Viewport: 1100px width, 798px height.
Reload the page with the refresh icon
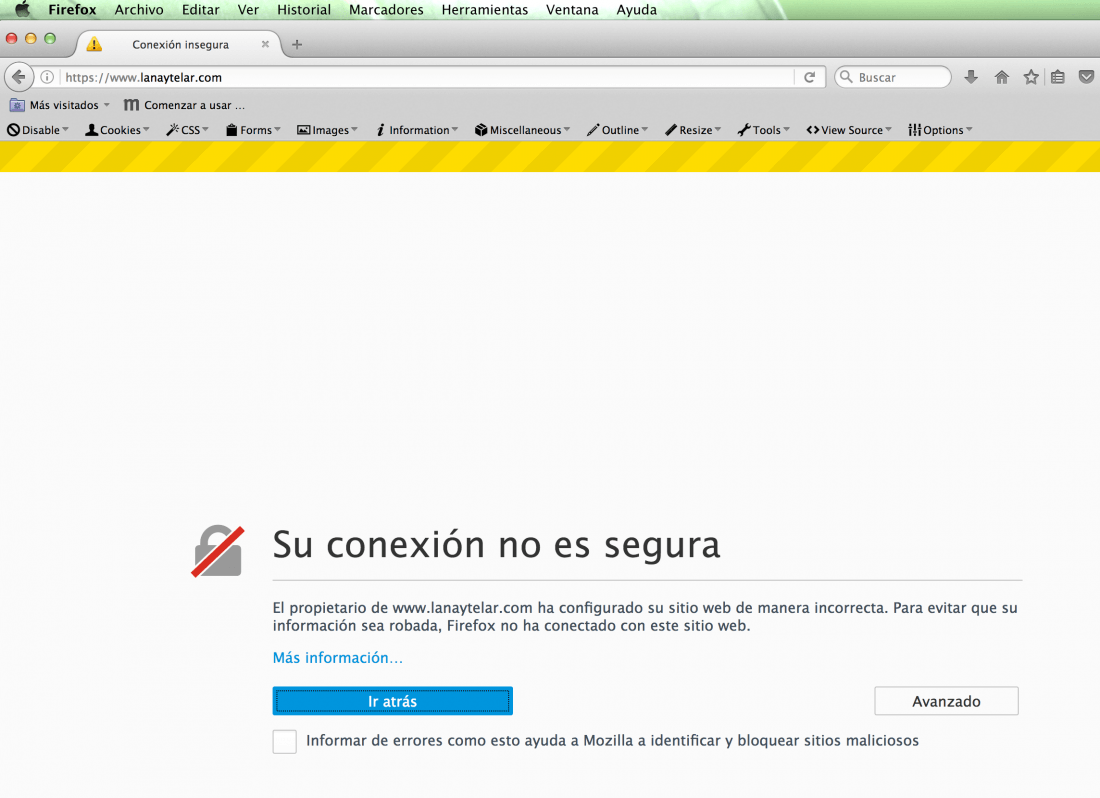pyautogui.click(x=810, y=77)
